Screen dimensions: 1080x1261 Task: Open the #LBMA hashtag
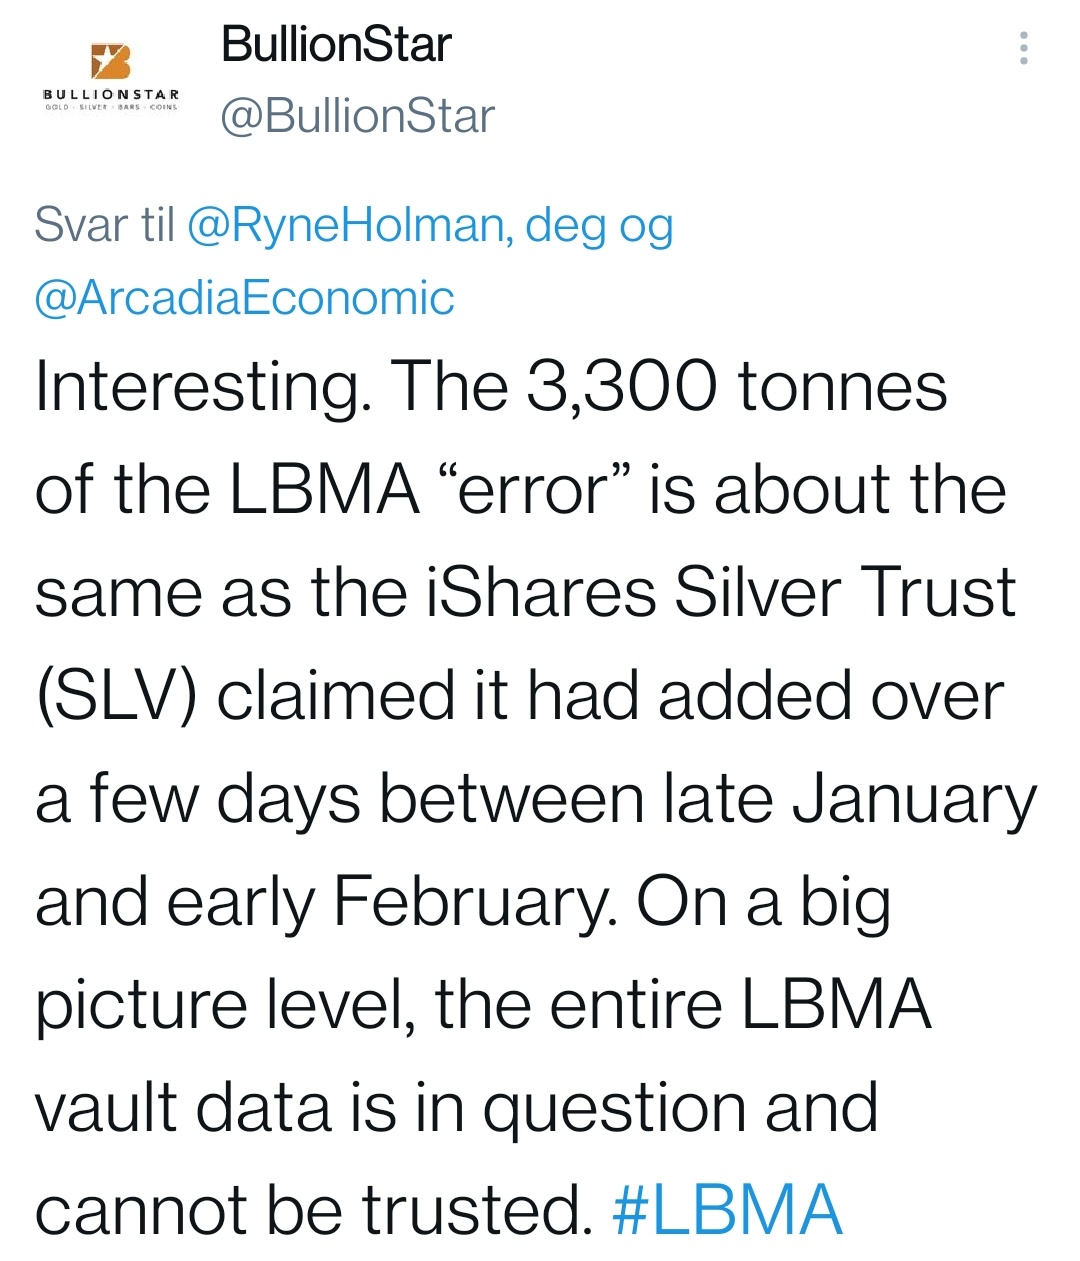[x=727, y=1210]
